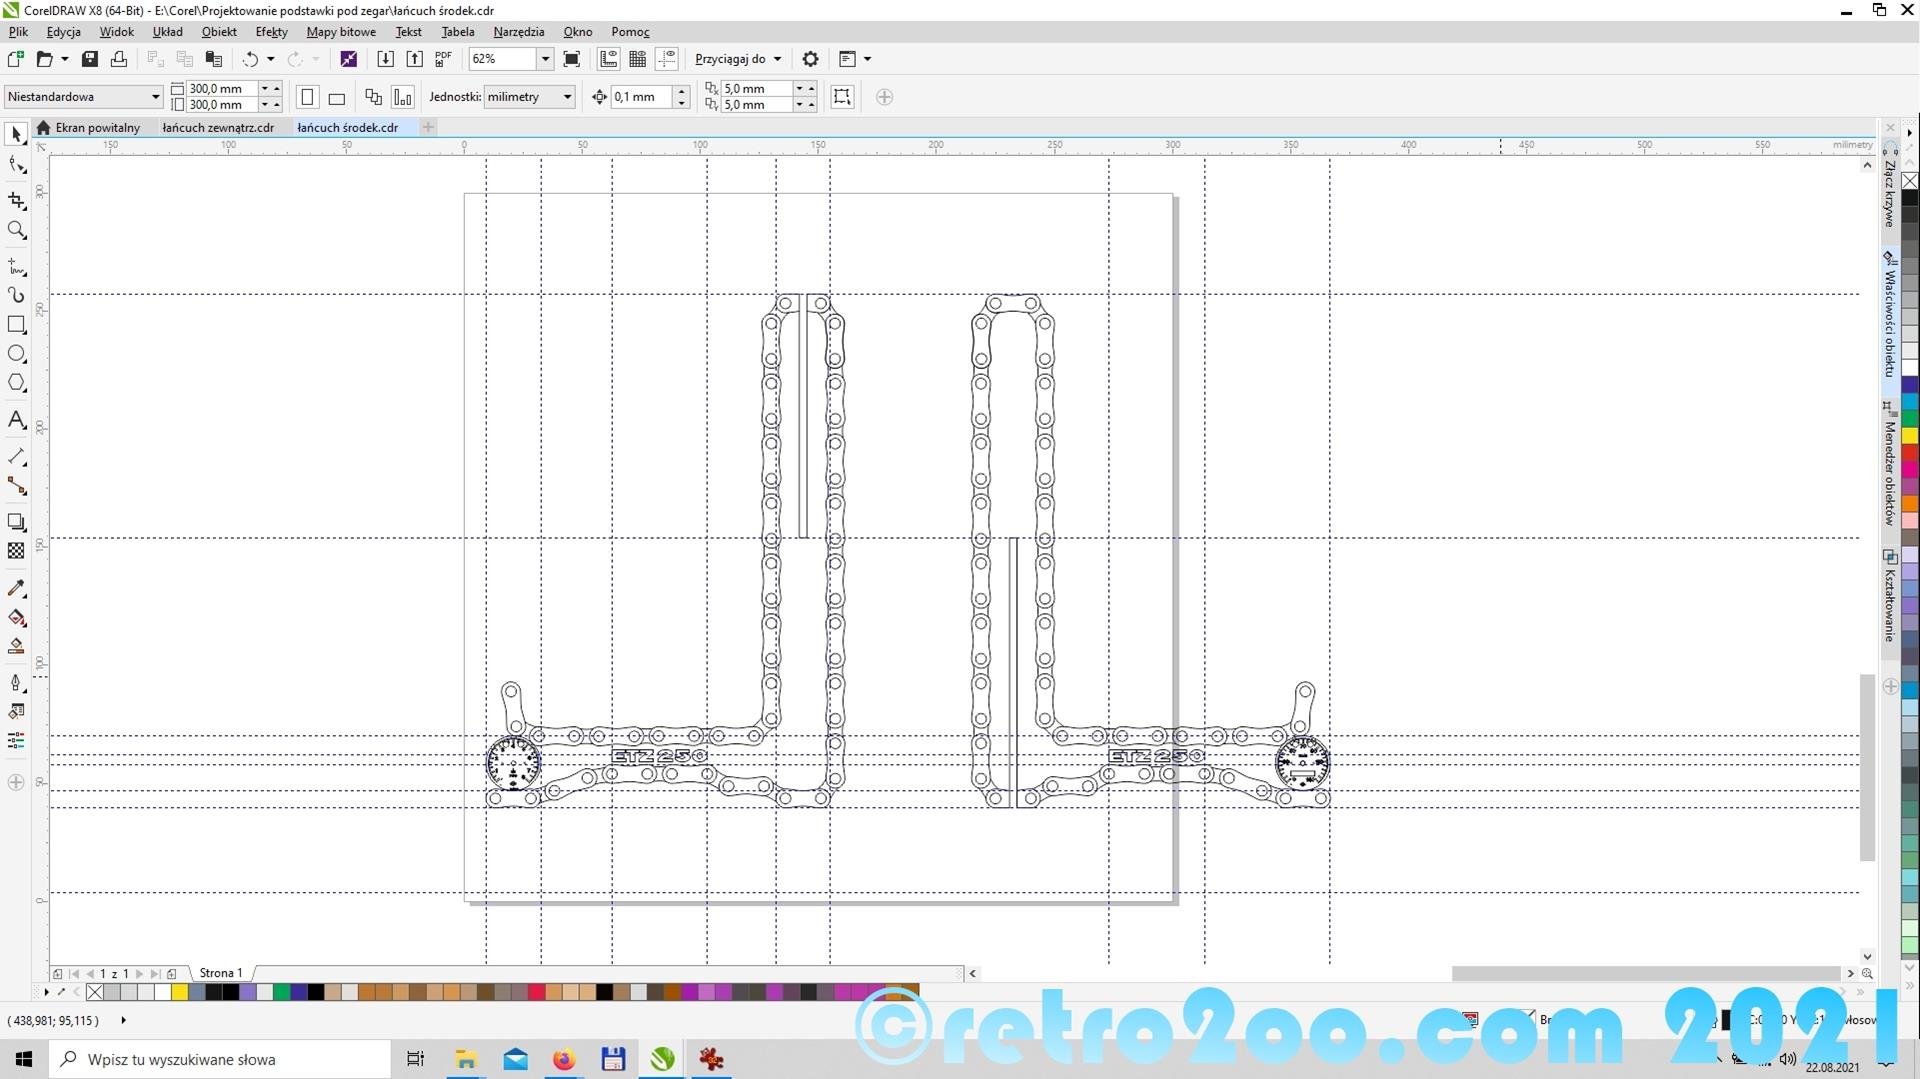Pick the Rectangle tool
Viewport: 1920px width, 1079px height.
coord(16,325)
